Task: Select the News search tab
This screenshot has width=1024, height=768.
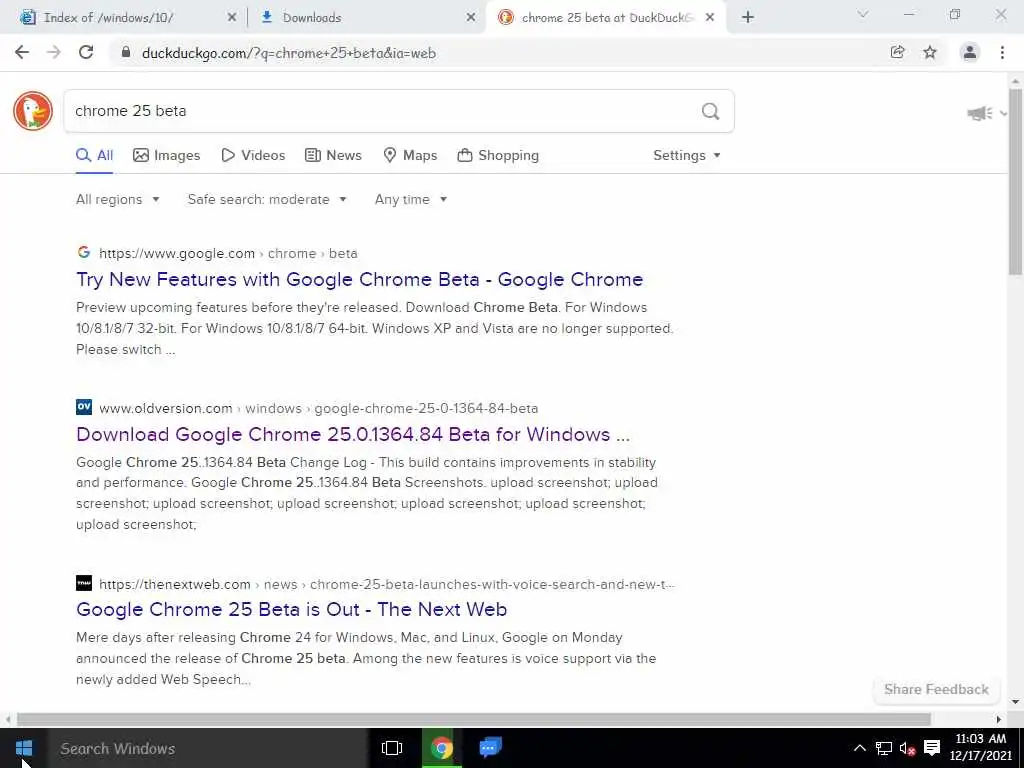Action: click(x=333, y=155)
